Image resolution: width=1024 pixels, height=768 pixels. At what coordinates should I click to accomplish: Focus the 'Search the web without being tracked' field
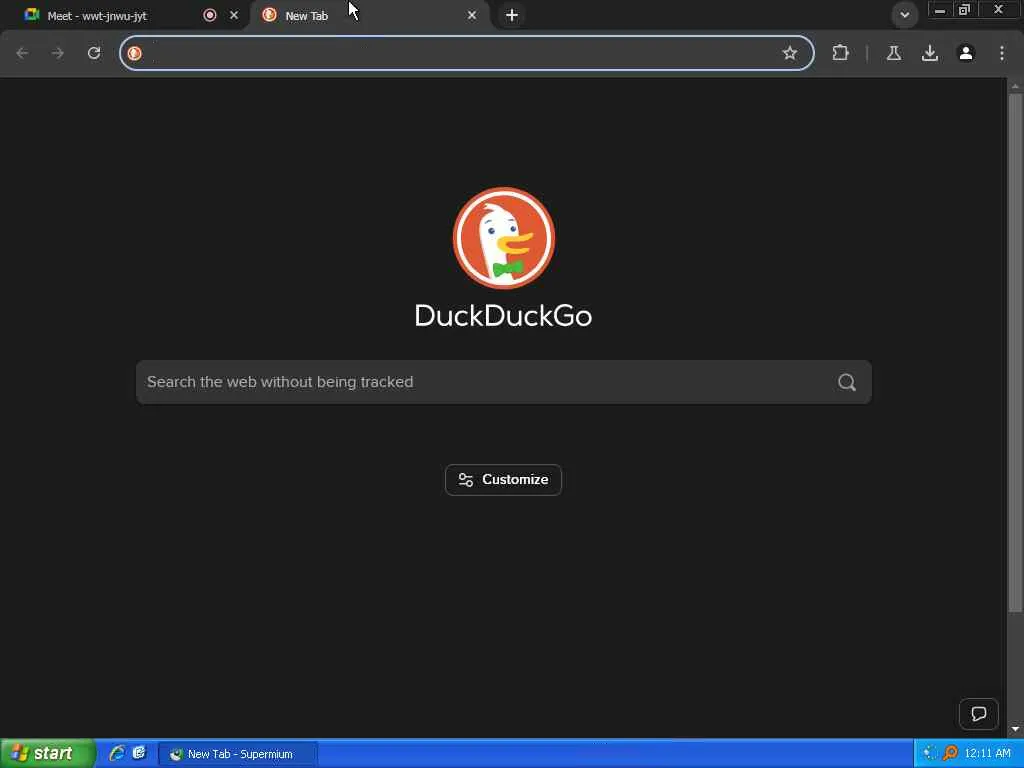(504, 382)
